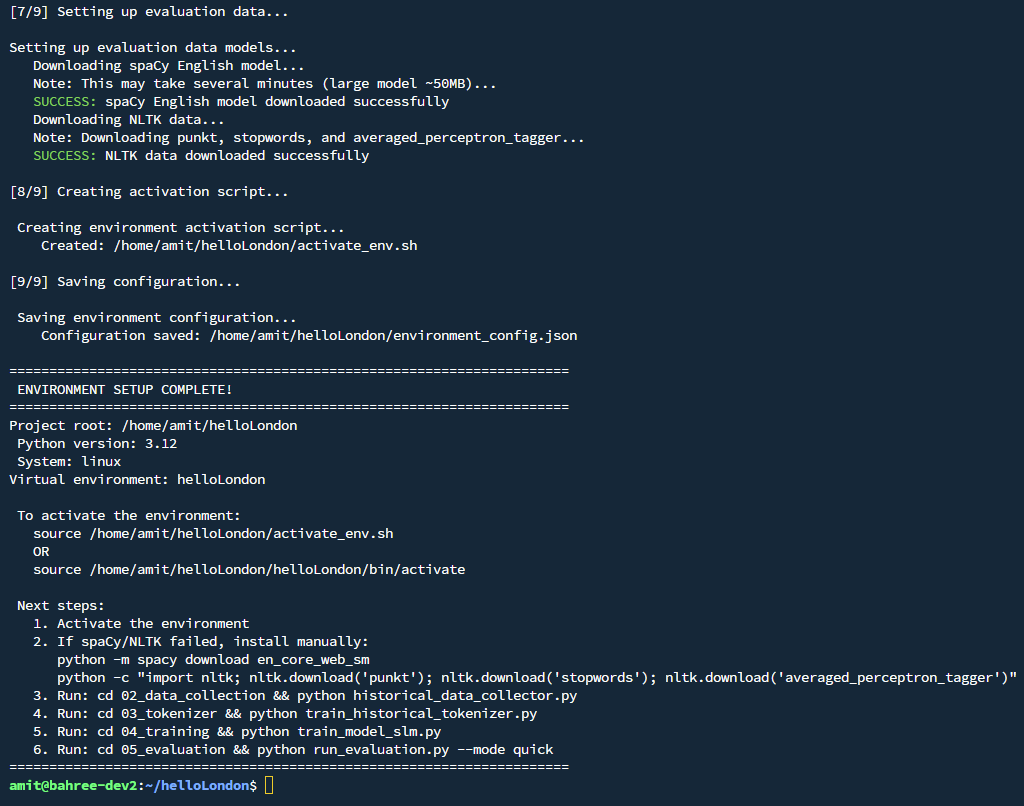This screenshot has height=806, width=1024.
Task: Click the Virtual environment: helloLondon line
Action: pos(137,480)
